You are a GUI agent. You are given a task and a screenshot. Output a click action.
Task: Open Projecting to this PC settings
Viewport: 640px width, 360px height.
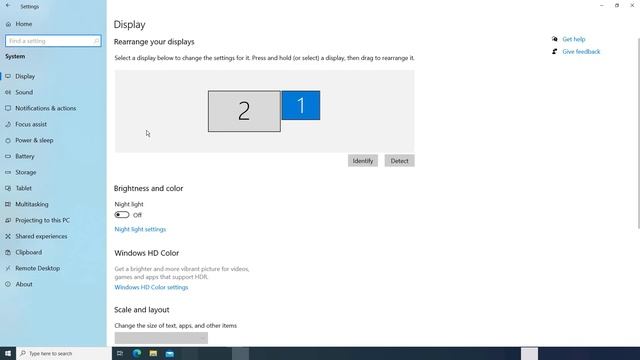(x=42, y=220)
